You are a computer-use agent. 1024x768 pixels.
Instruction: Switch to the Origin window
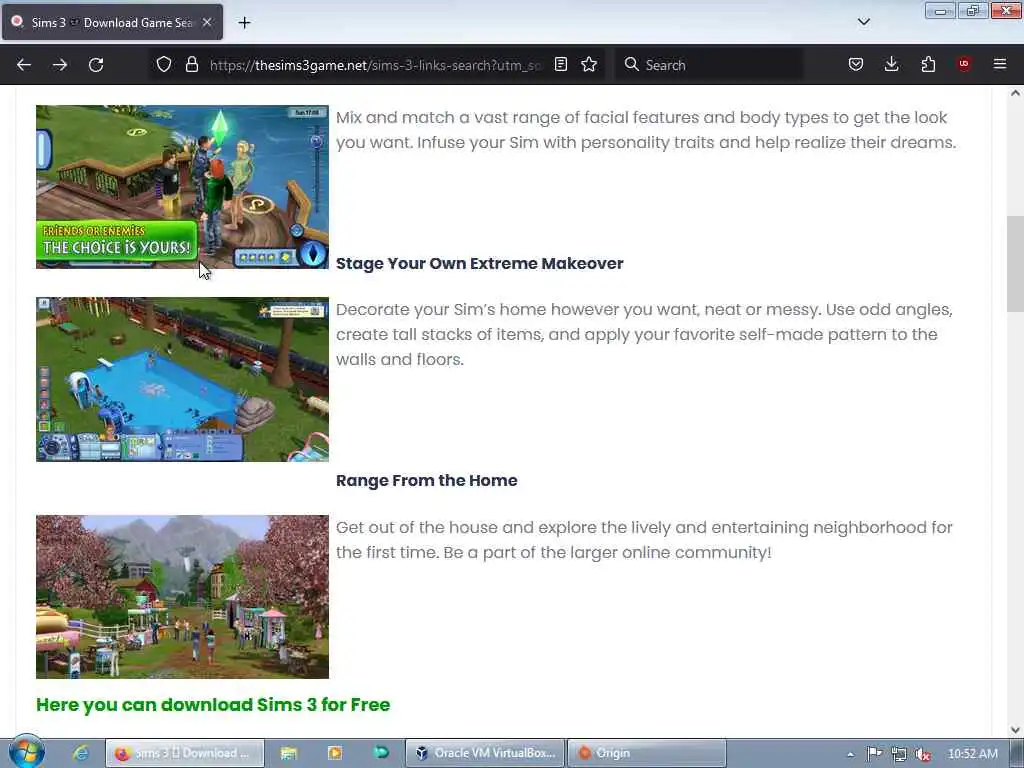click(x=647, y=753)
